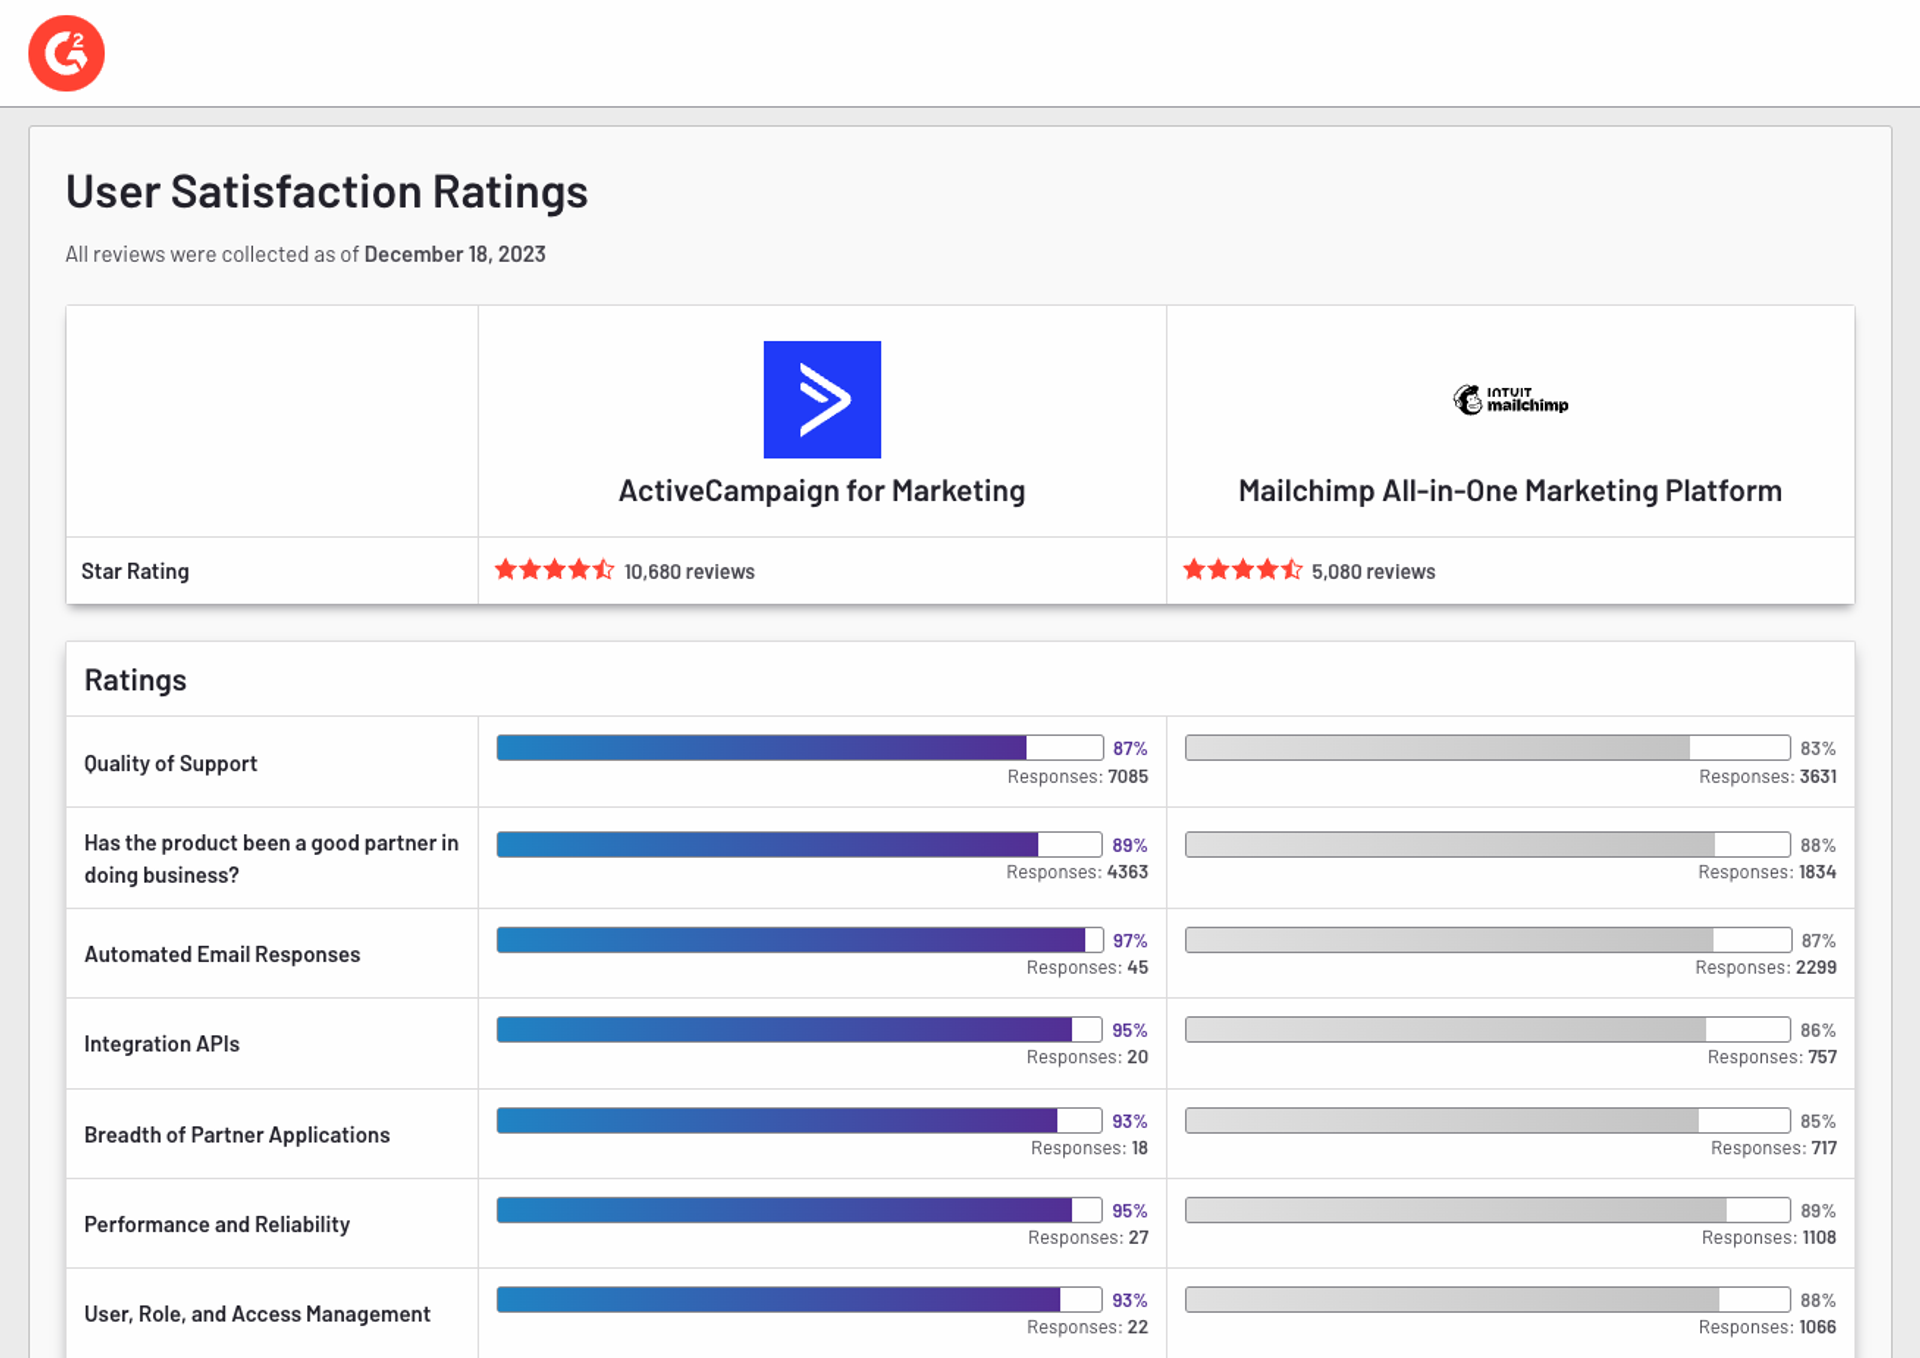Click the 10,680 reviews link
Viewport: 1920px width, 1358px height.
689,571
